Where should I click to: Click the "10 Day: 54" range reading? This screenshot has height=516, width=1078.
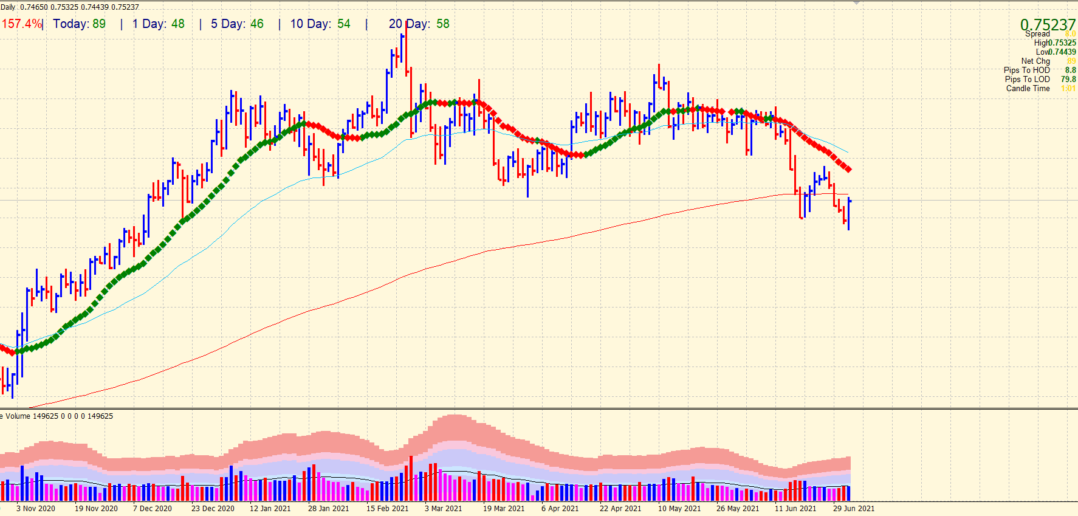(321, 24)
